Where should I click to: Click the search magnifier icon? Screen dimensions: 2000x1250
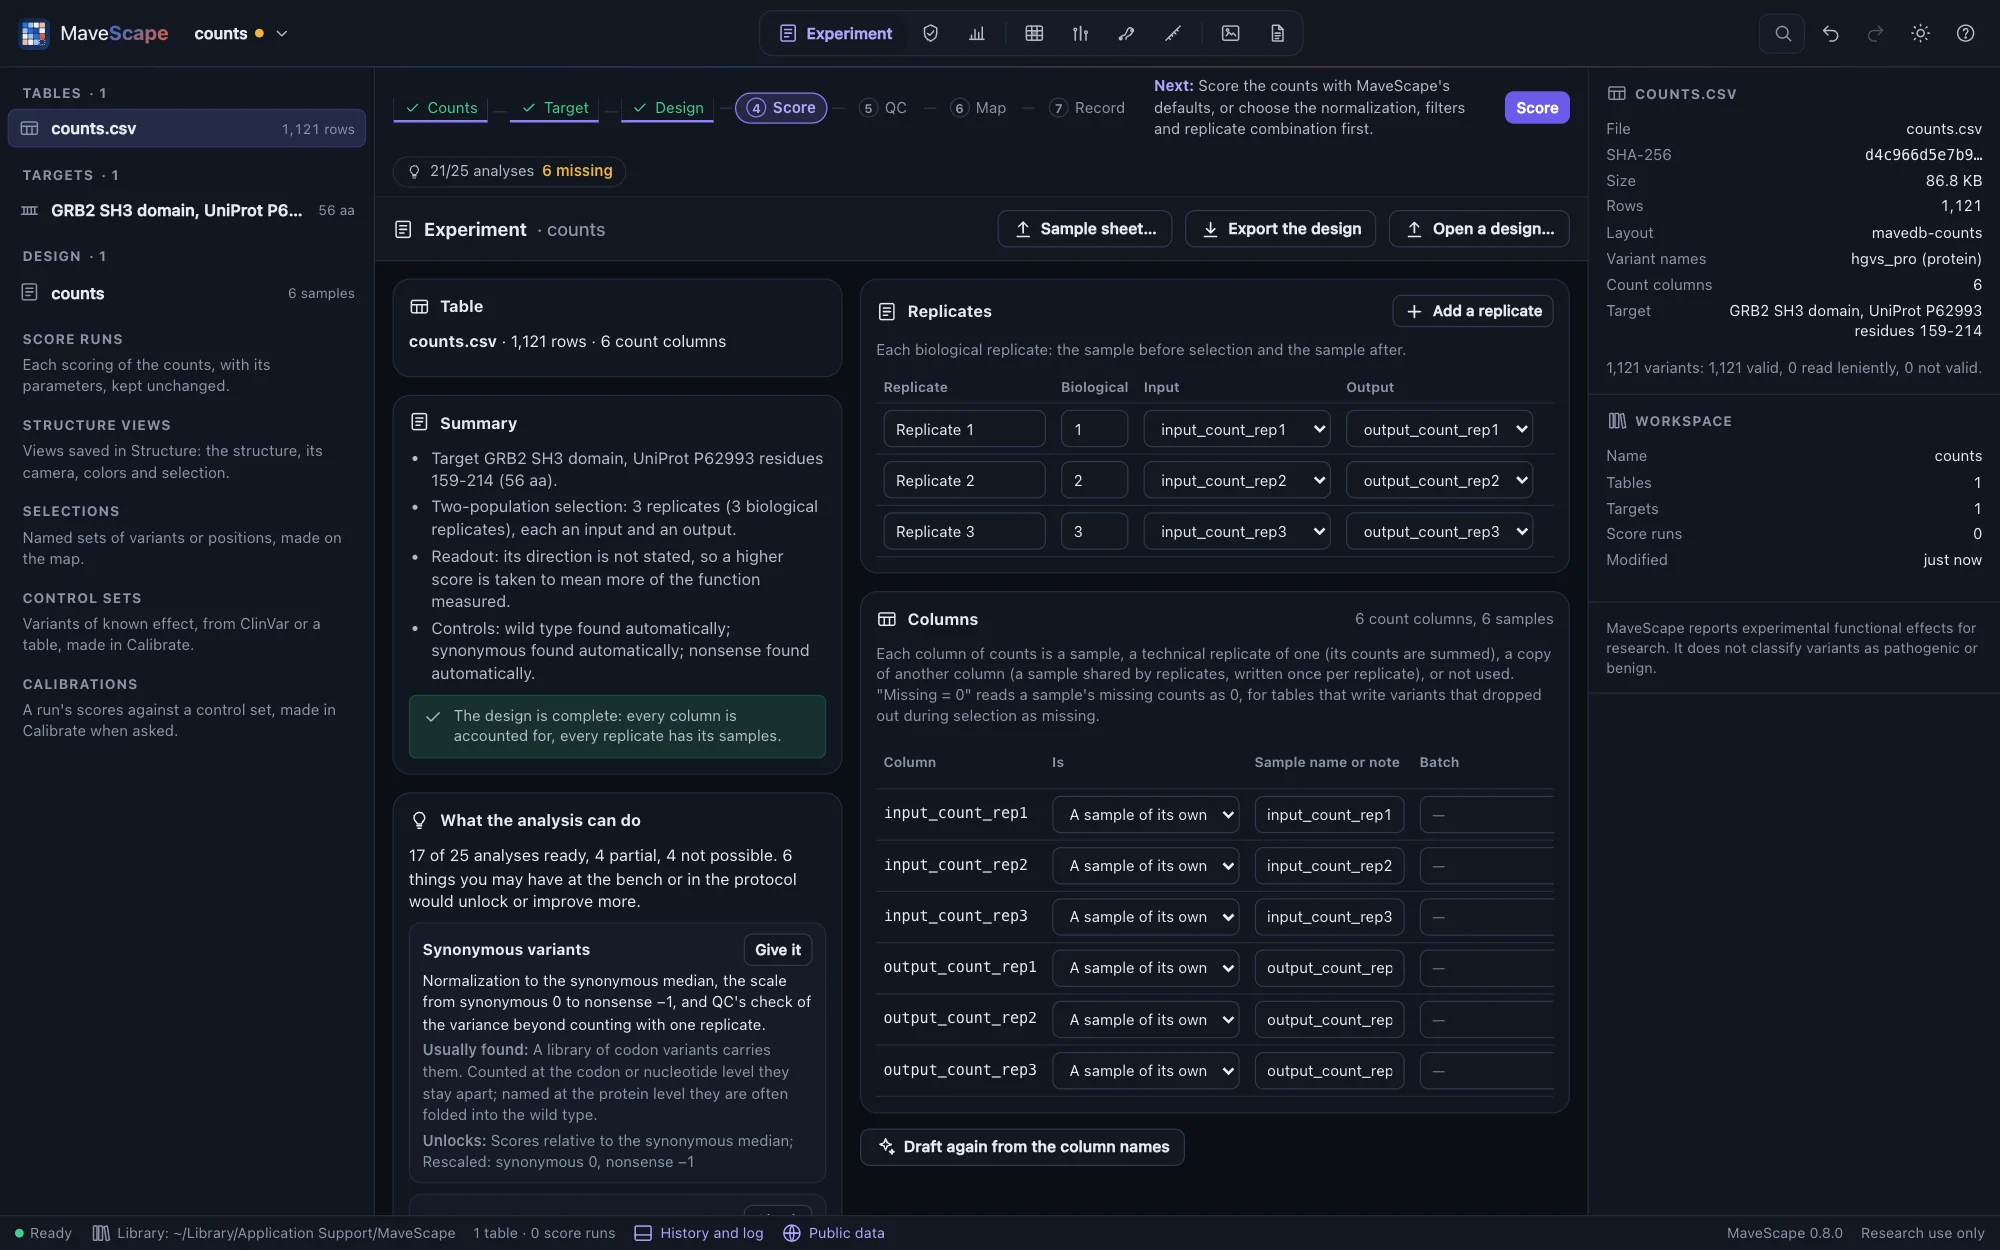pos(1782,33)
